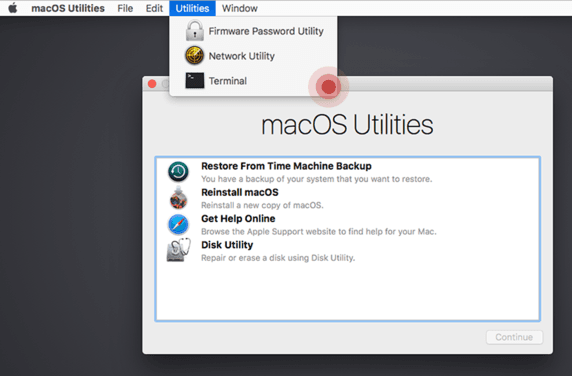Close the Utilities menu in menu bar
572x376 pixels.
[192, 8]
